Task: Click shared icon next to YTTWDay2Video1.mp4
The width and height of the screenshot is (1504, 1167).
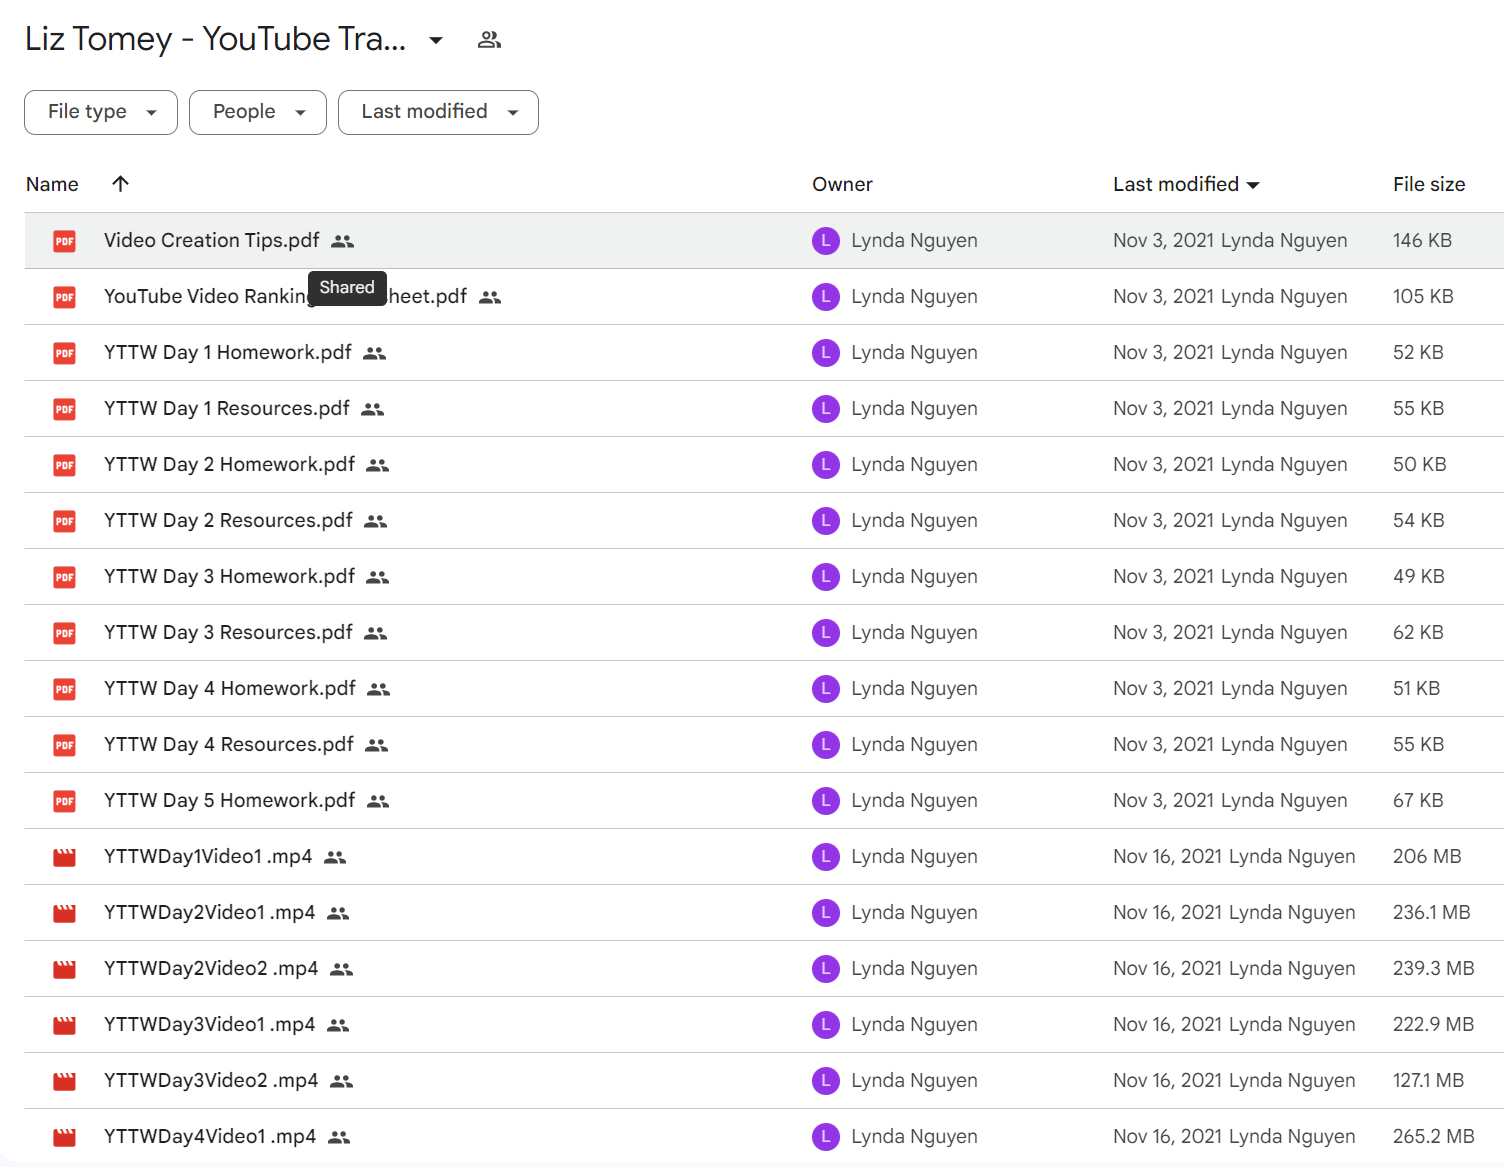Action: click(339, 913)
